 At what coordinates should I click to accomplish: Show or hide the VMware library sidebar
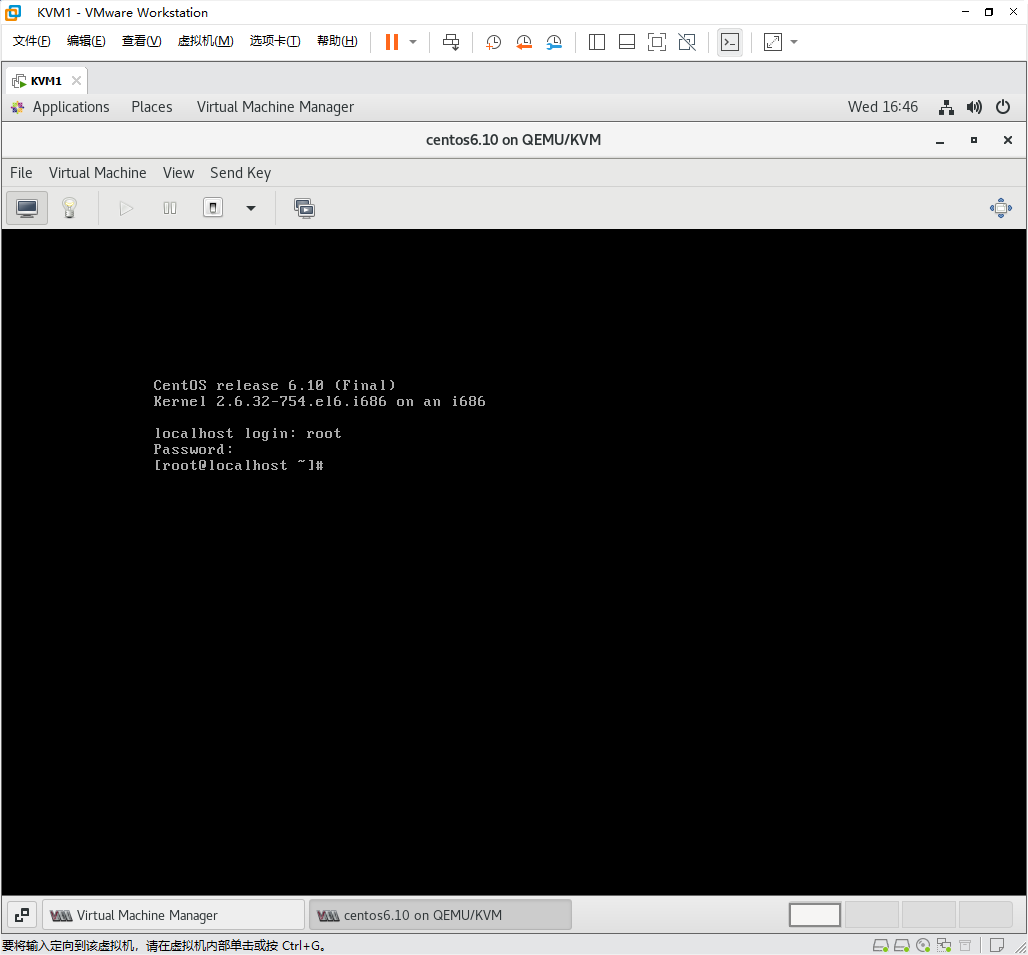click(597, 42)
